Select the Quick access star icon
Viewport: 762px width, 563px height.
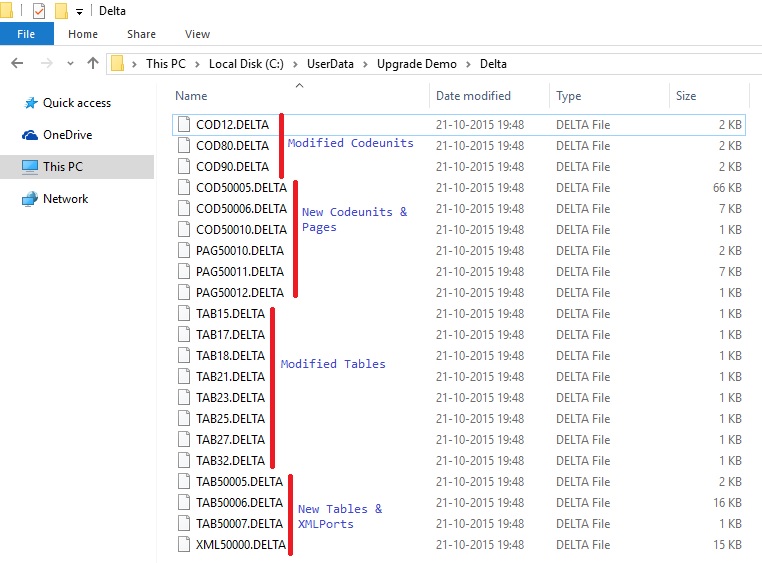(29, 103)
